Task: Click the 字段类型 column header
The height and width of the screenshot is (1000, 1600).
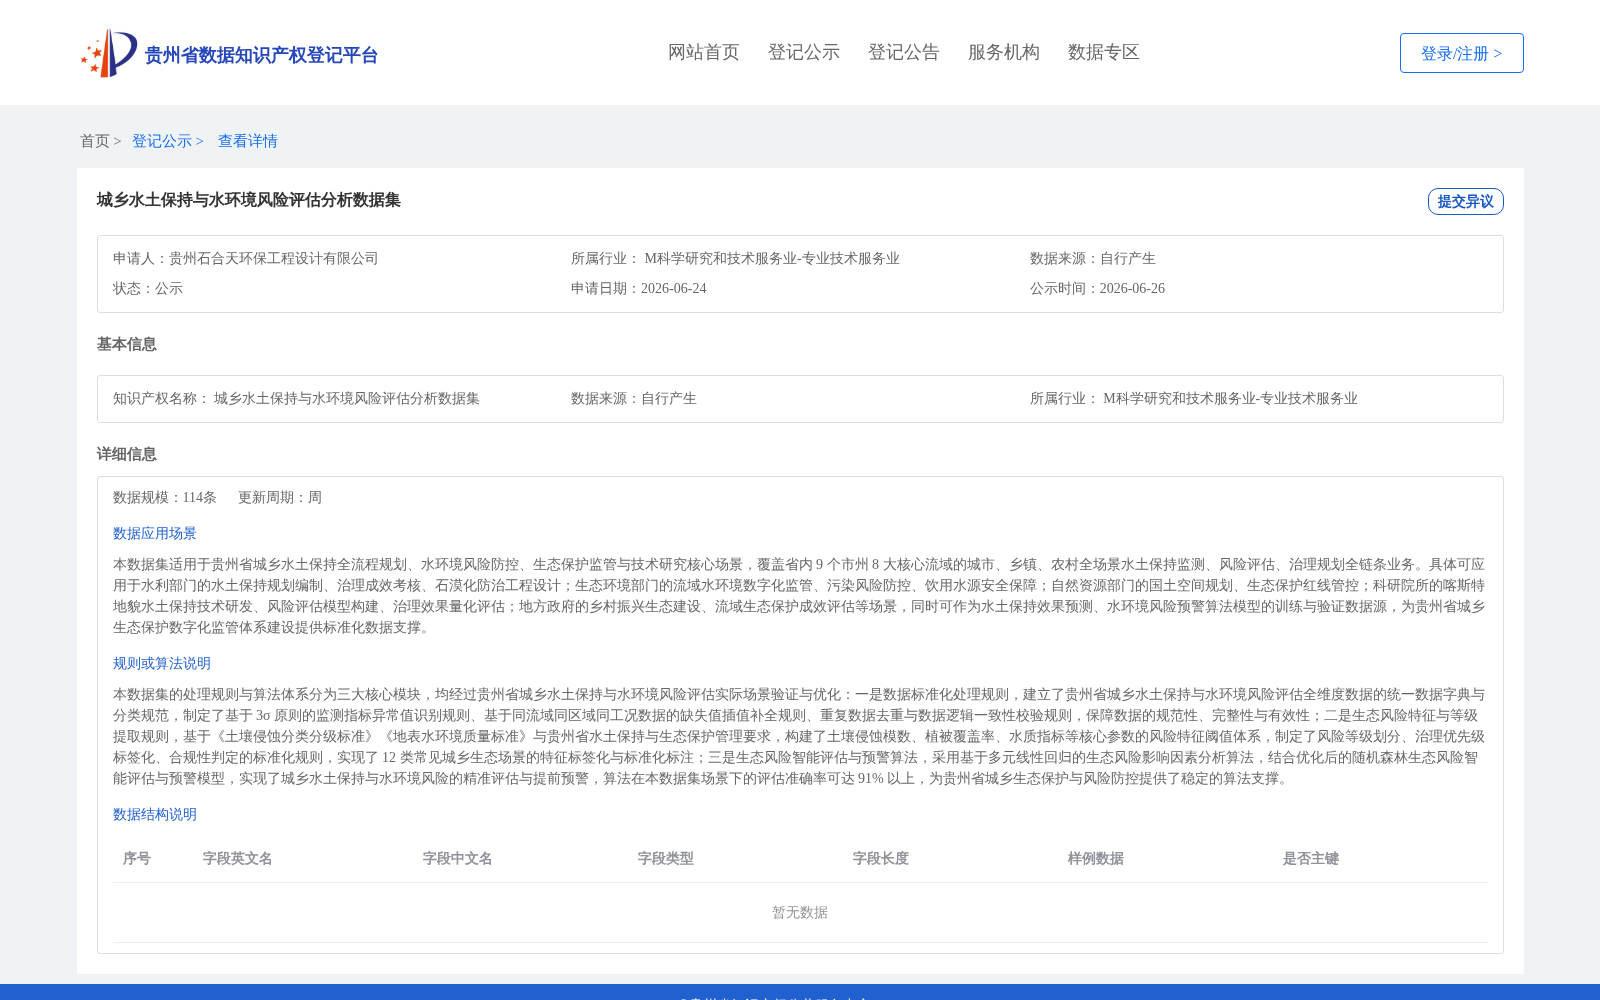Action: click(x=666, y=858)
